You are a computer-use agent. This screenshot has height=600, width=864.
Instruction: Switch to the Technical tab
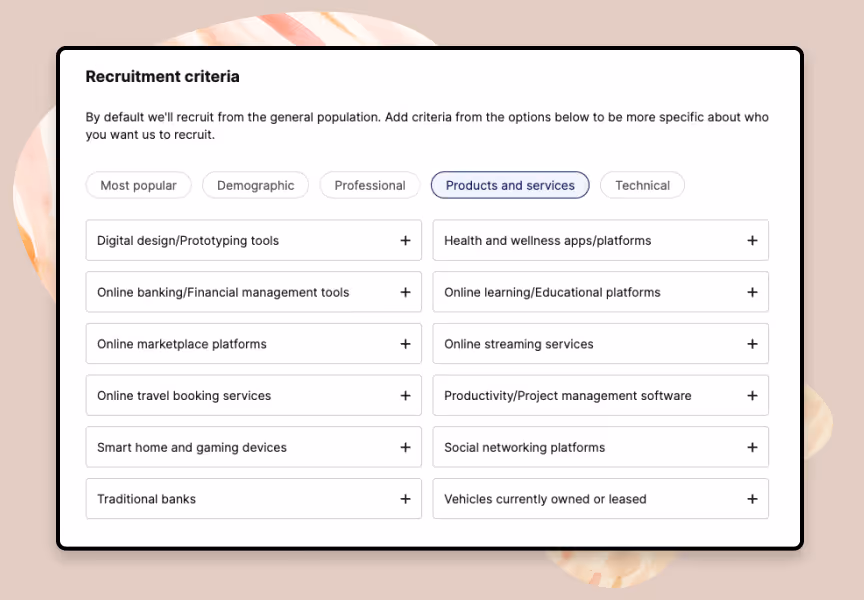pos(642,185)
